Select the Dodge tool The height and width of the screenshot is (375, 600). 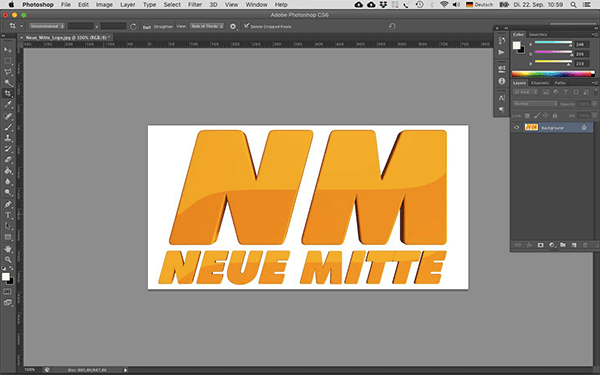(8, 192)
